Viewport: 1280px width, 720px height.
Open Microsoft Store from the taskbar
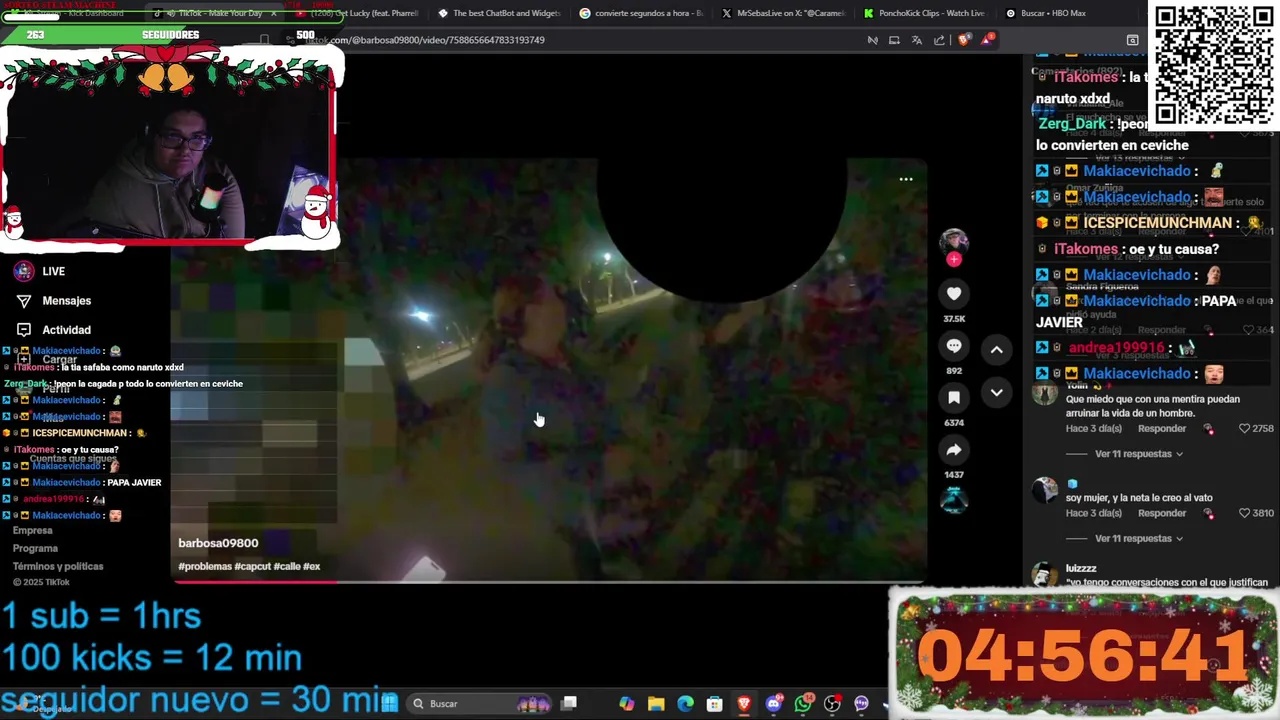[x=714, y=703]
